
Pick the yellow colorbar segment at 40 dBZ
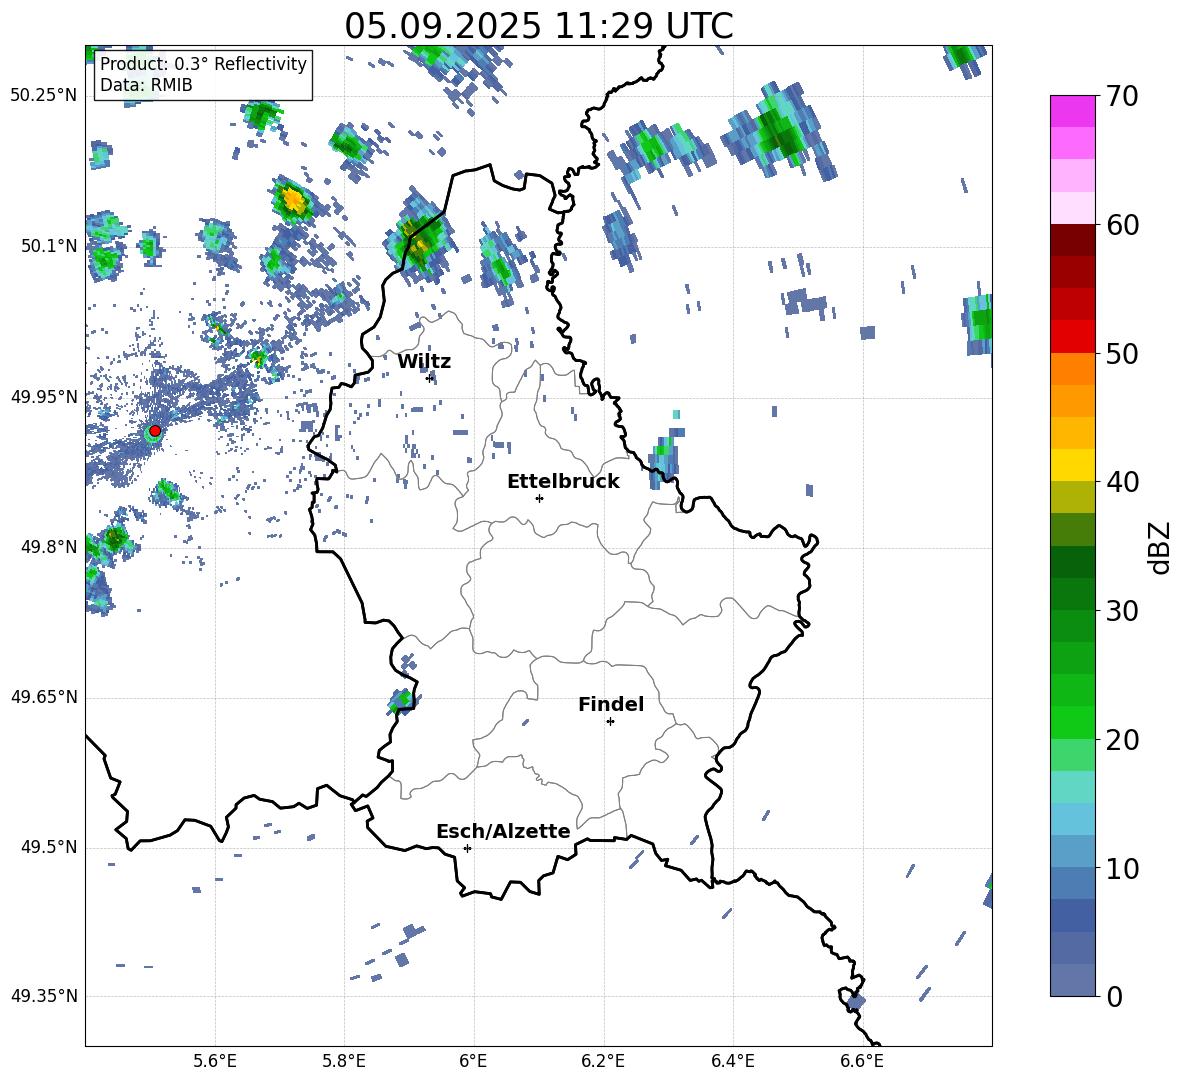click(x=1073, y=465)
